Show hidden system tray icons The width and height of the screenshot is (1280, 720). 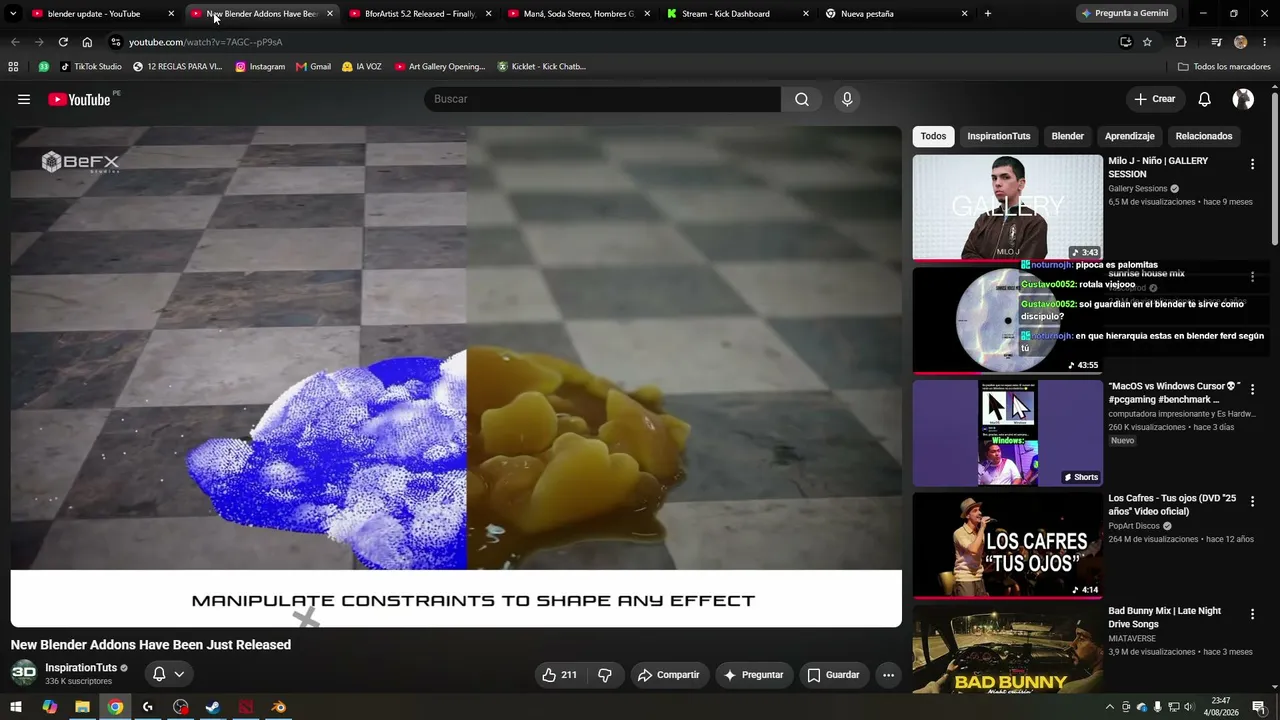point(1110,707)
